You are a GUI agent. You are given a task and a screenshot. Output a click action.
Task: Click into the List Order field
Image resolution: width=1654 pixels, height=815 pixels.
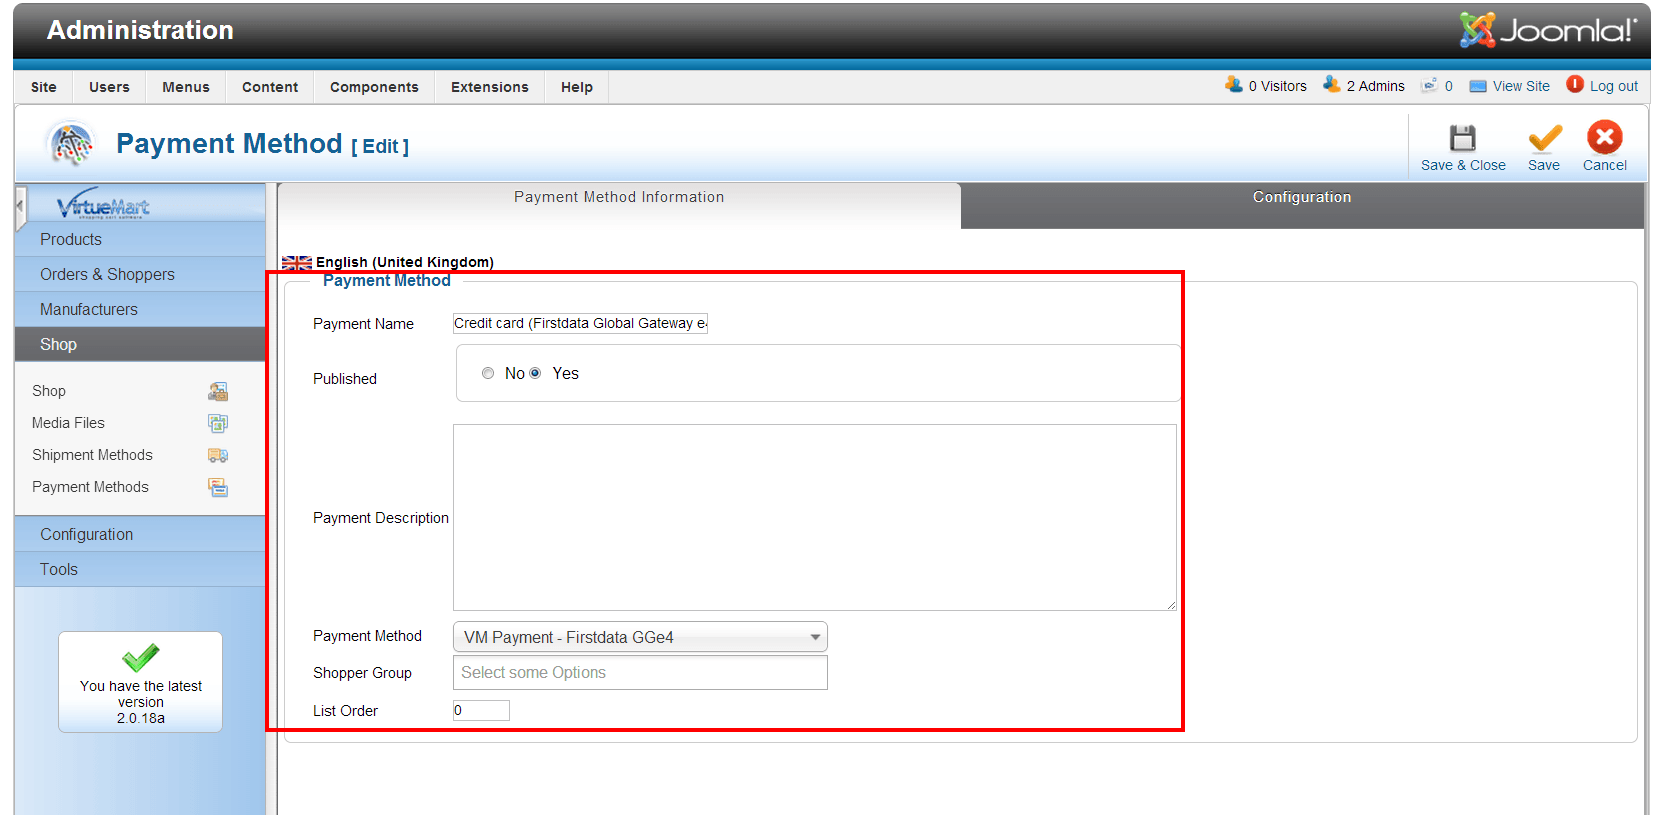[x=481, y=710]
